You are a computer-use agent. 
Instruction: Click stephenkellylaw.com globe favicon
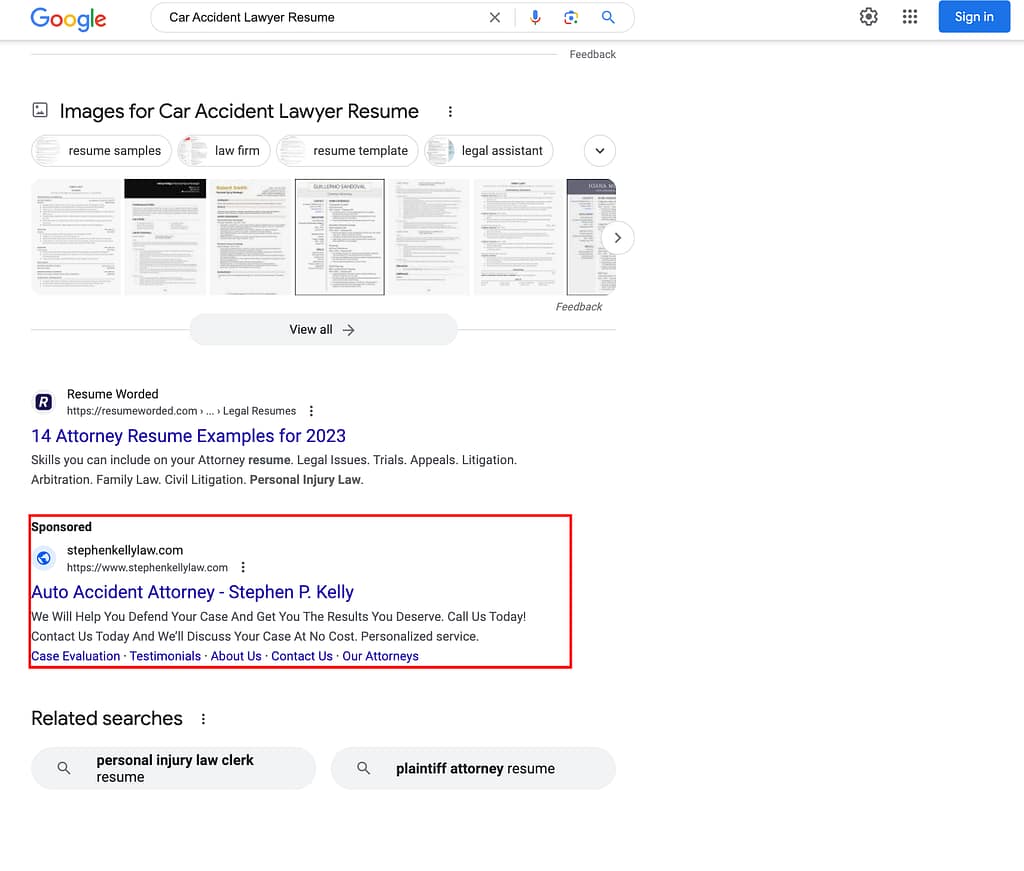coord(44,558)
